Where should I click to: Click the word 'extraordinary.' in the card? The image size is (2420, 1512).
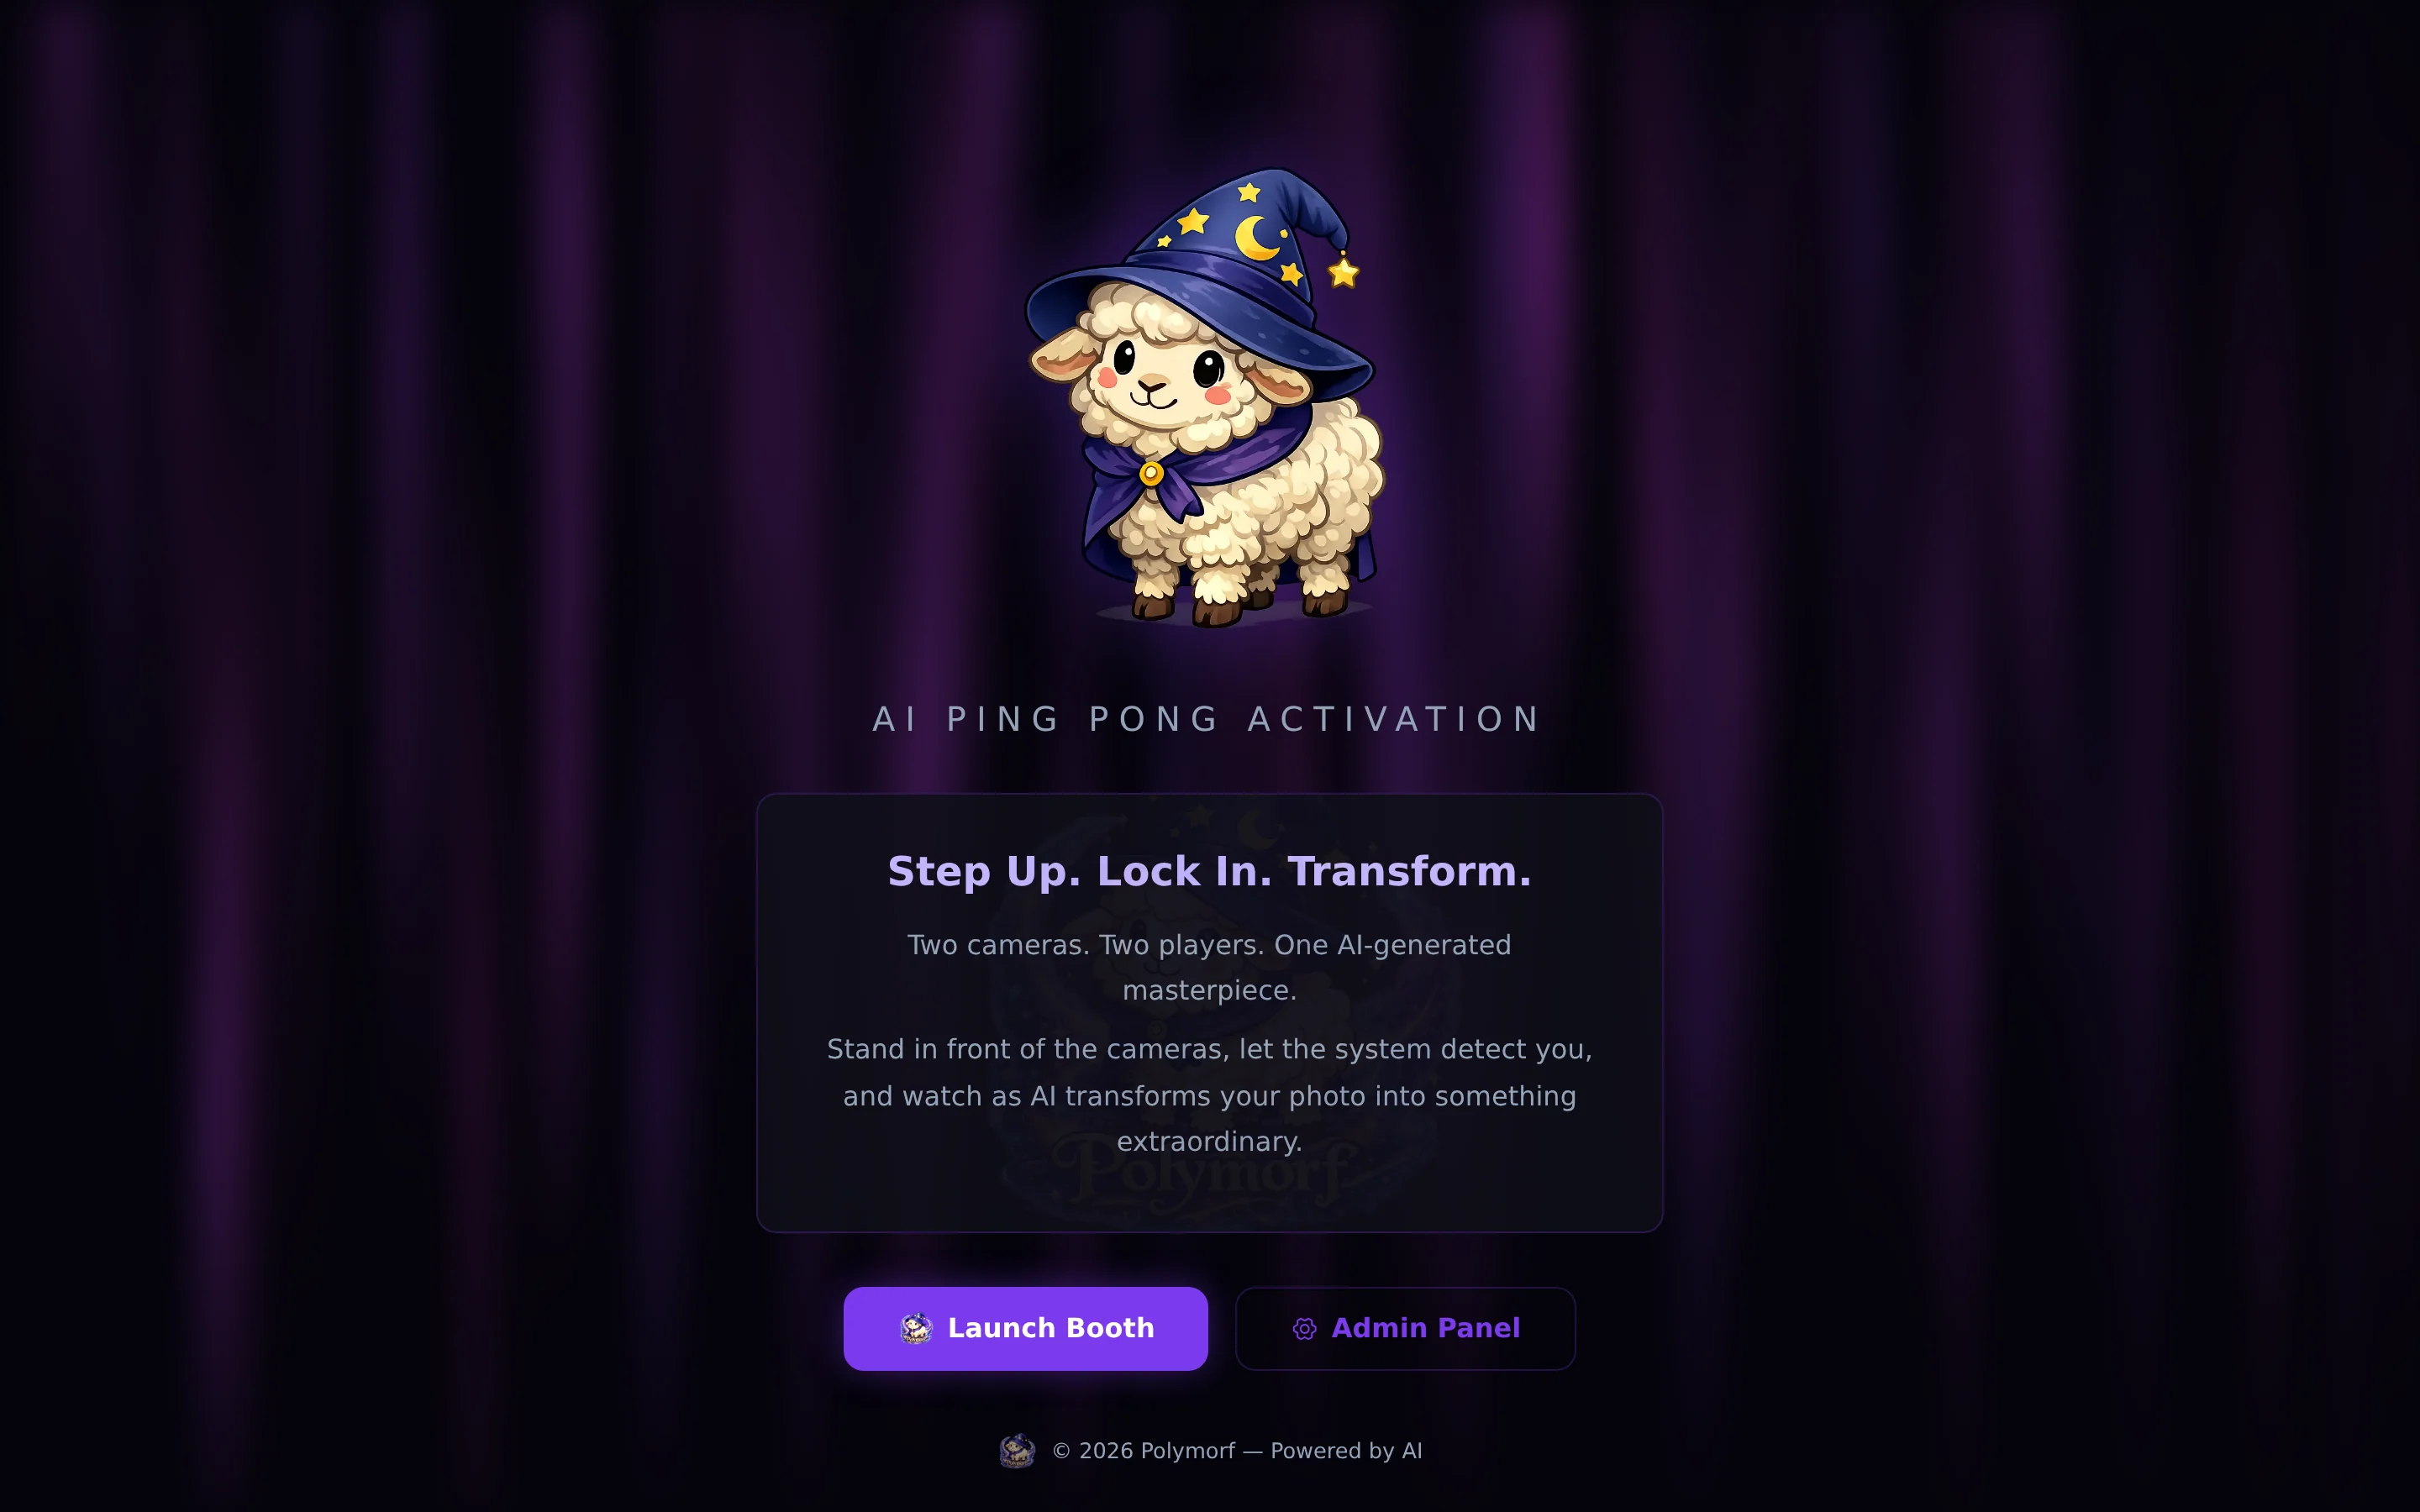(x=1209, y=1142)
